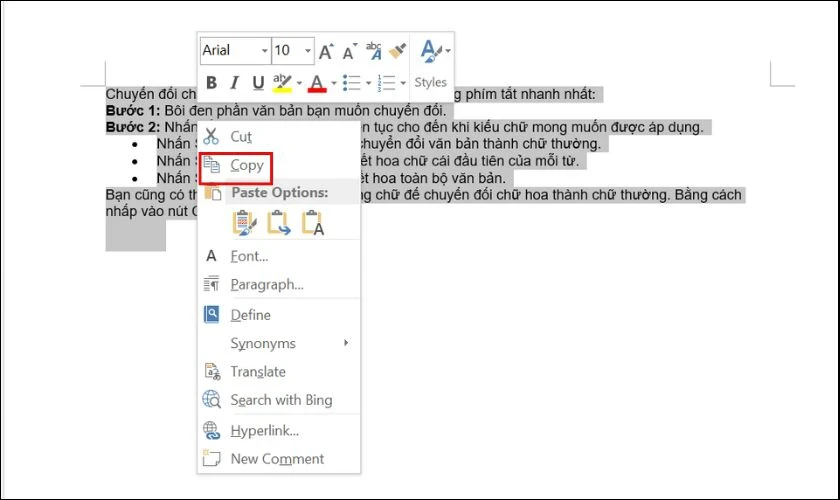Open Change Case/text effects icon
Screen dimensions: 840x500
pos(374,51)
